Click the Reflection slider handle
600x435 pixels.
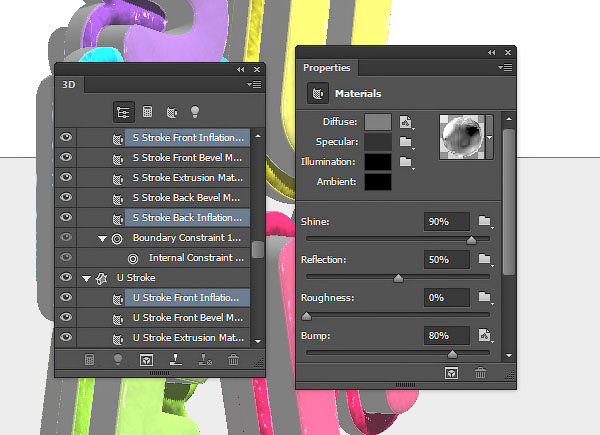click(x=398, y=278)
